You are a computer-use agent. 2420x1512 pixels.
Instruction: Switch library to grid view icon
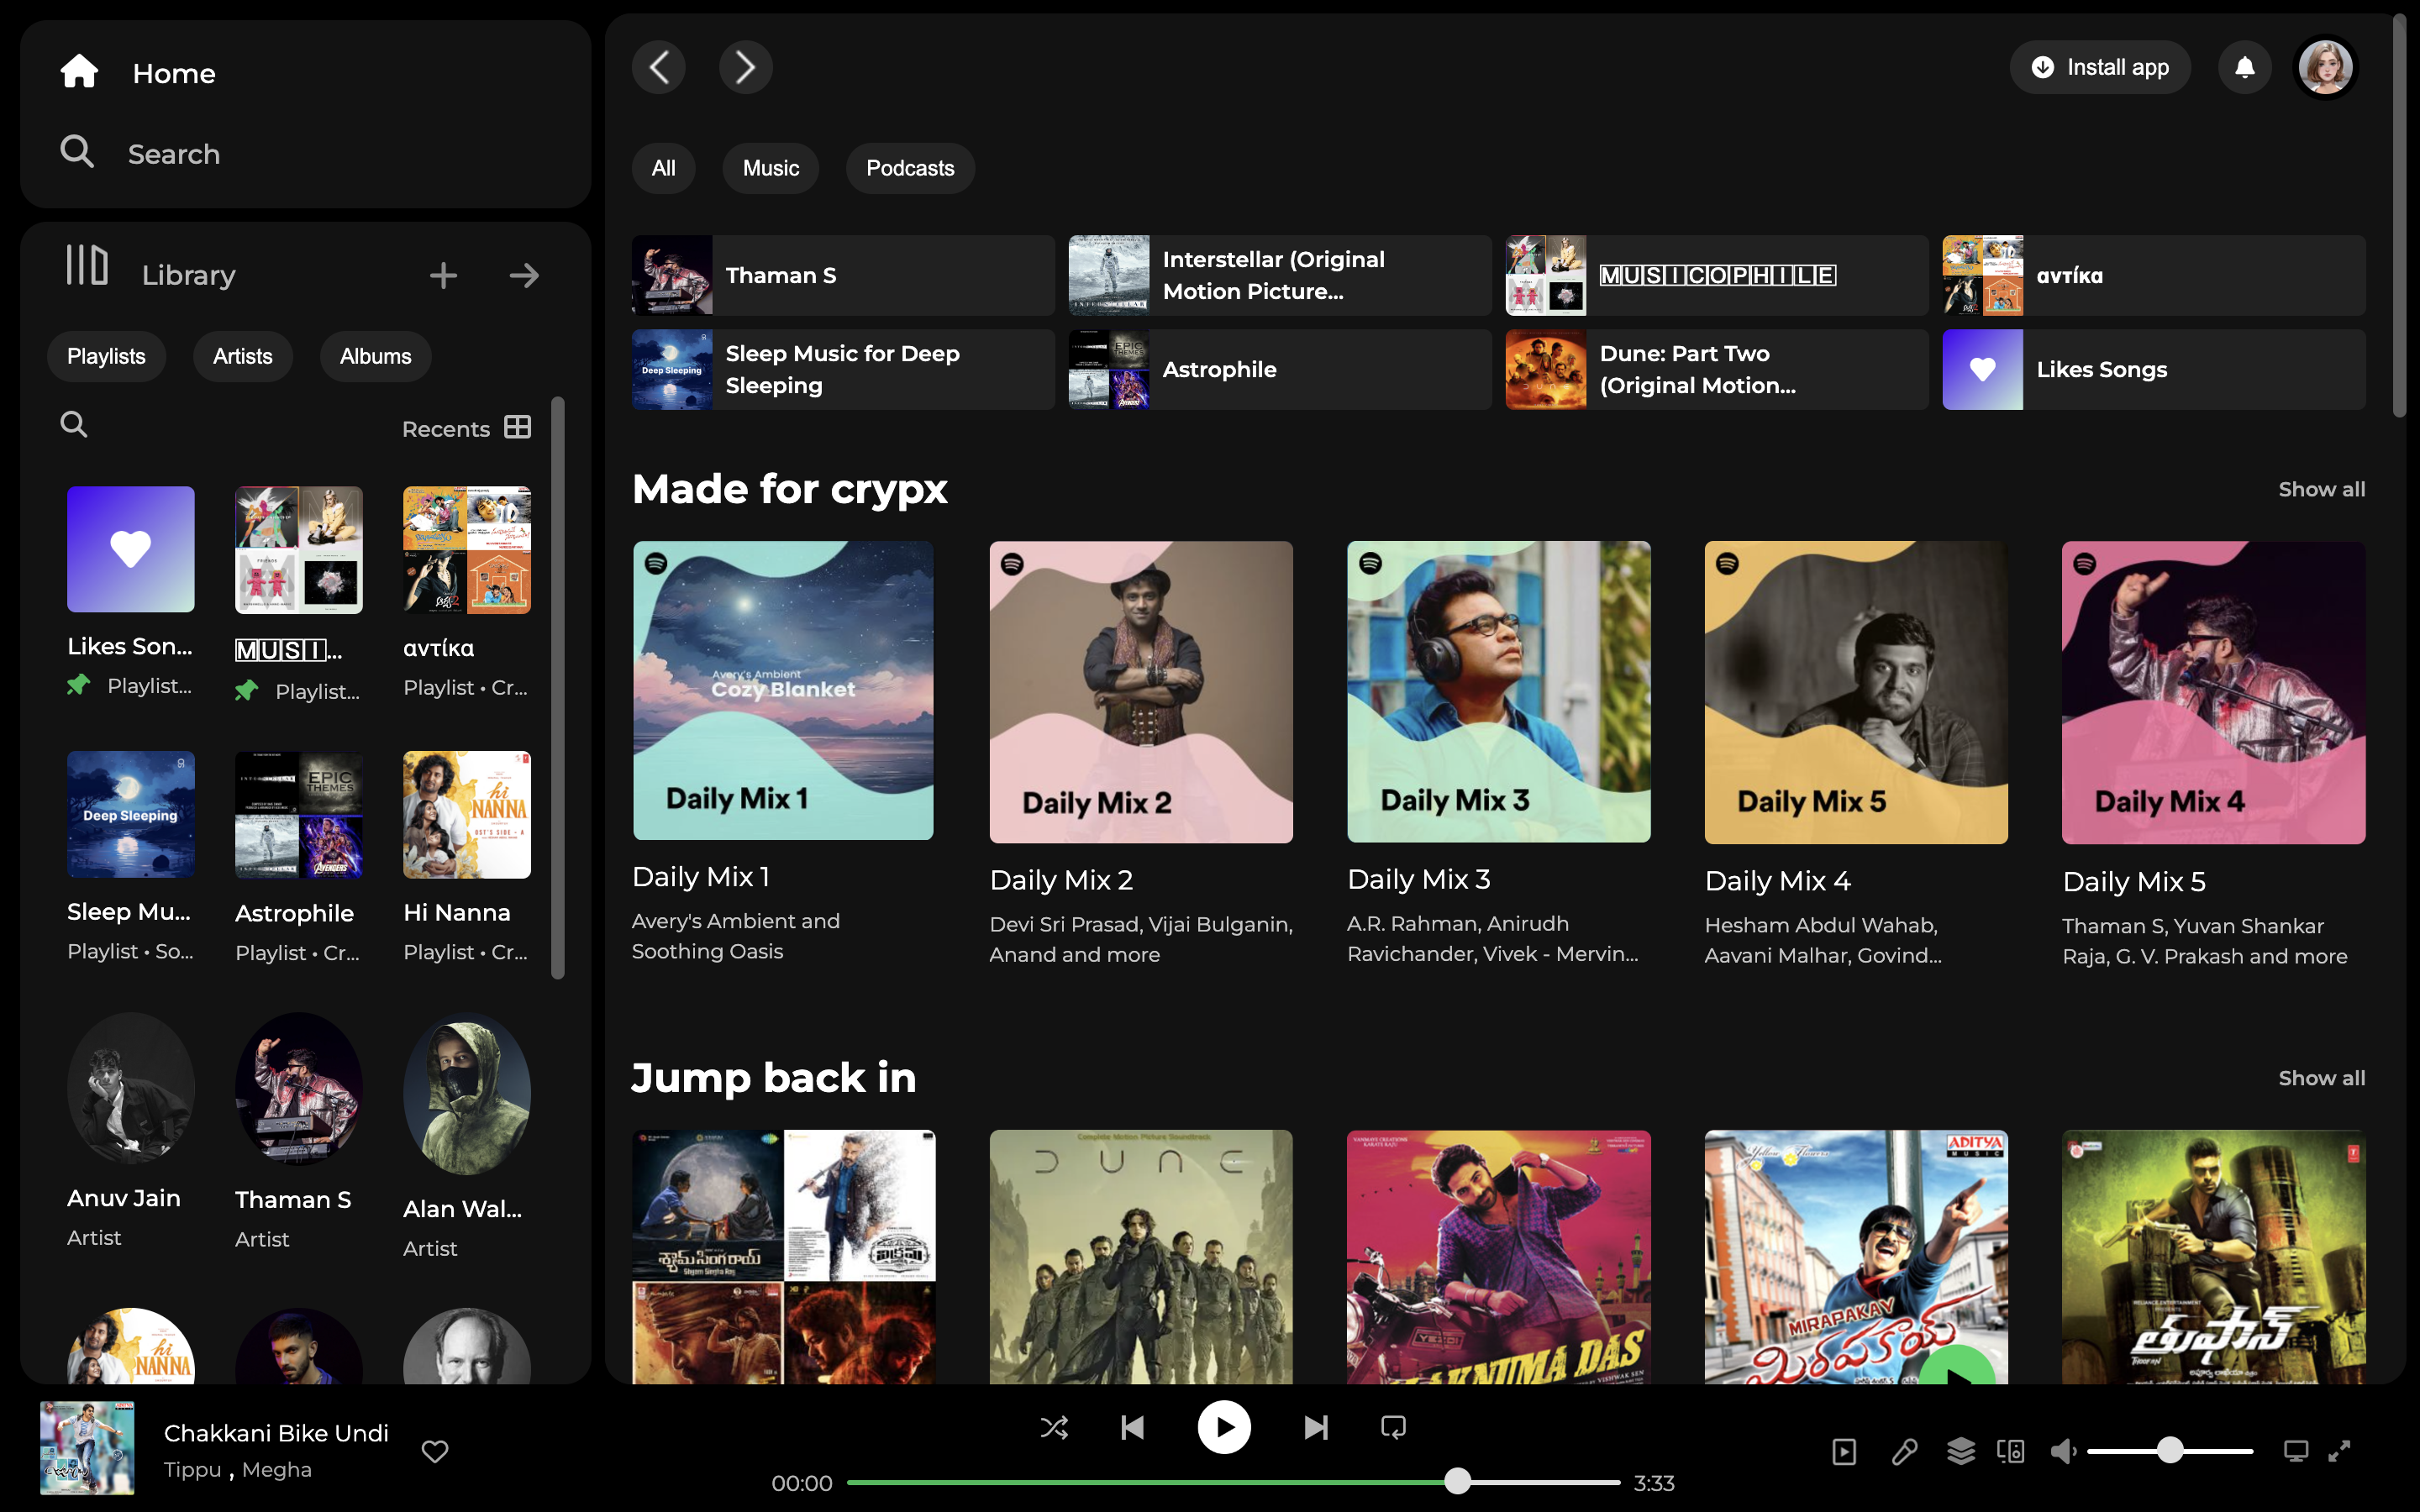click(517, 427)
